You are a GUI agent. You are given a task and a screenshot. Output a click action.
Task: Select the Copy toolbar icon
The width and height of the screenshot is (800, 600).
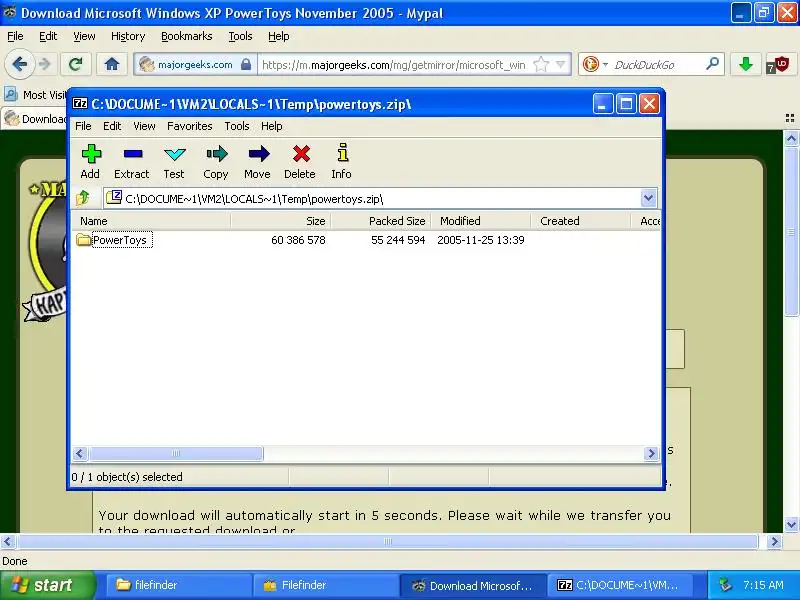(216, 161)
